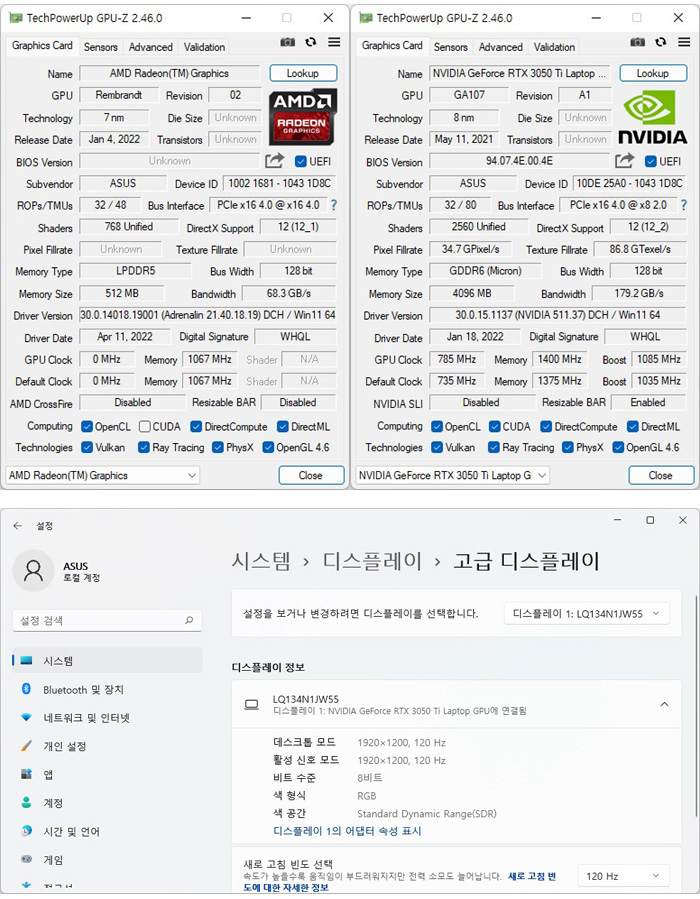Click Close button in AMD GPU-Z window

[311, 475]
